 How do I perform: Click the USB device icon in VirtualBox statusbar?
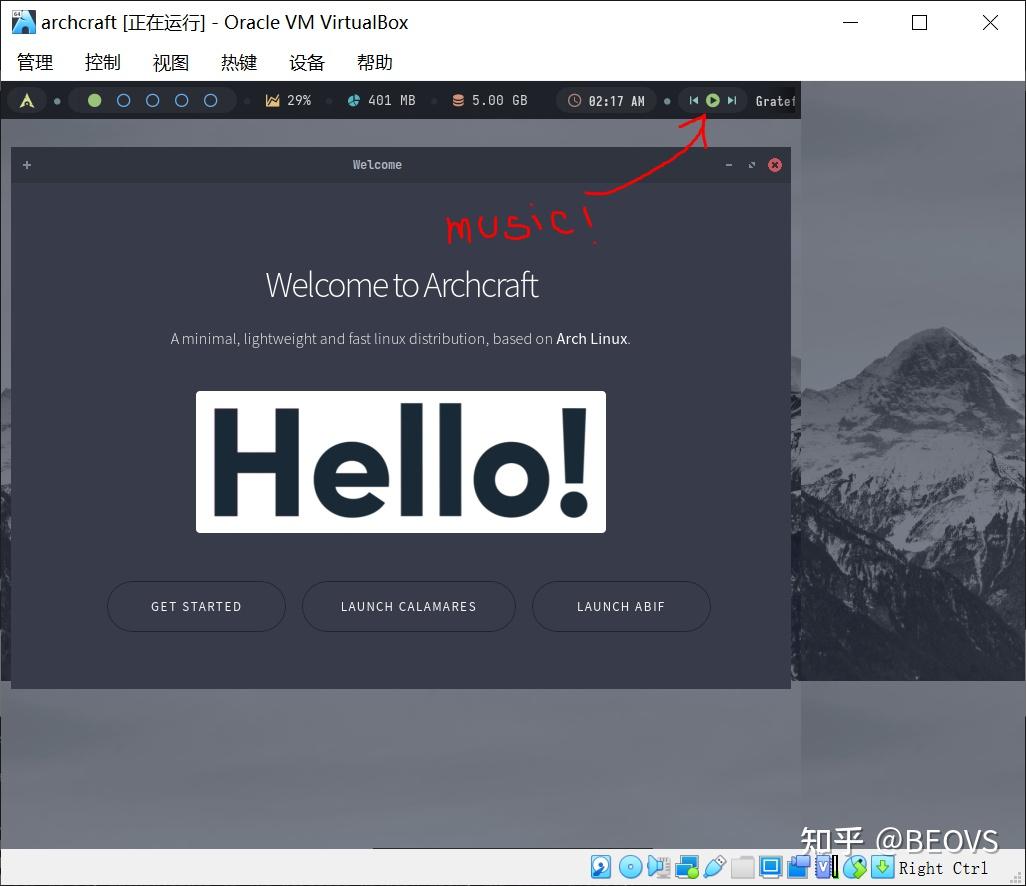click(715, 867)
